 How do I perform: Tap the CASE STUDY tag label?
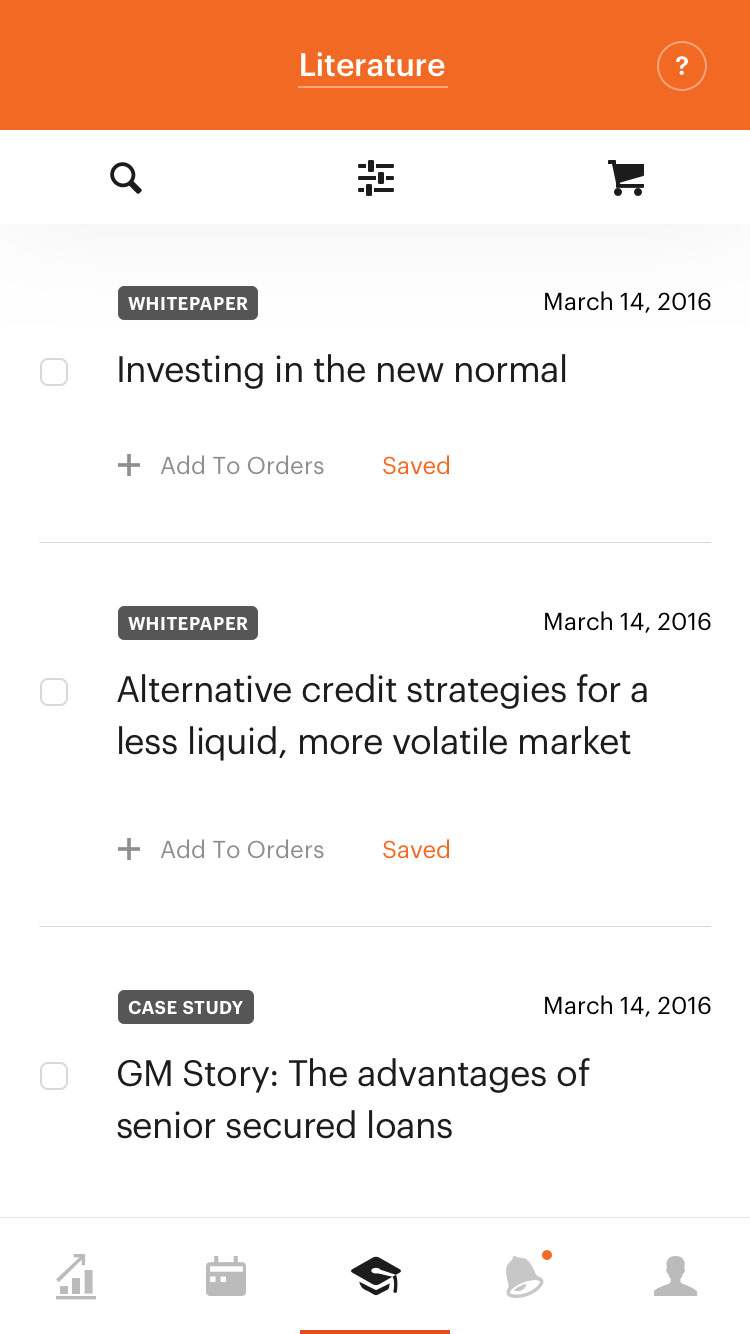point(186,1007)
